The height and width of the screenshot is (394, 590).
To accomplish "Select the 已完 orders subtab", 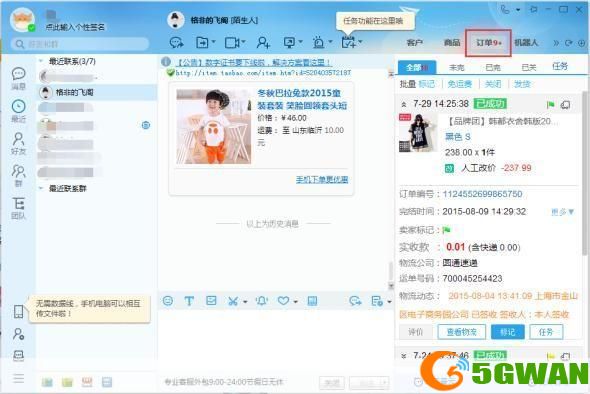I will click(493, 67).
